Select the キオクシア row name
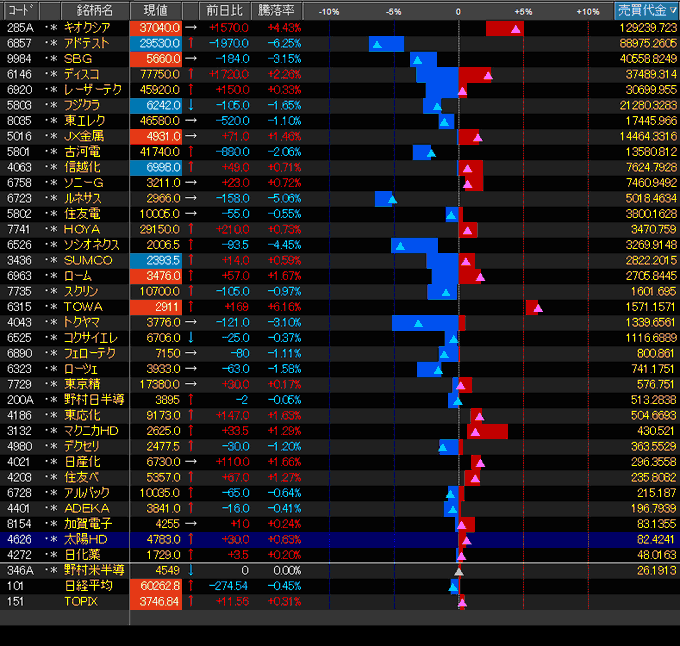 point(87,28)
